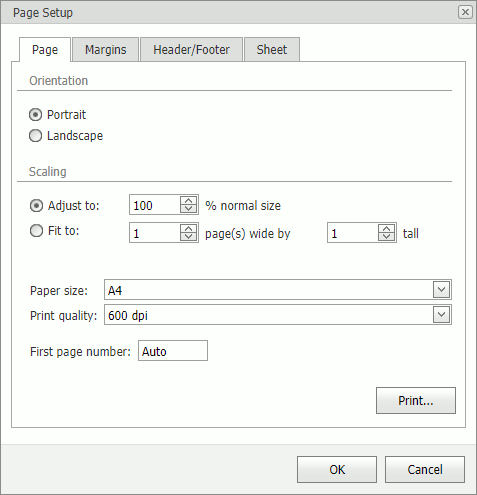Image resolution: width=477 pixels, height=495 pixels.
Task: Click the Cancel button
Action: click(x=425, y=469)
